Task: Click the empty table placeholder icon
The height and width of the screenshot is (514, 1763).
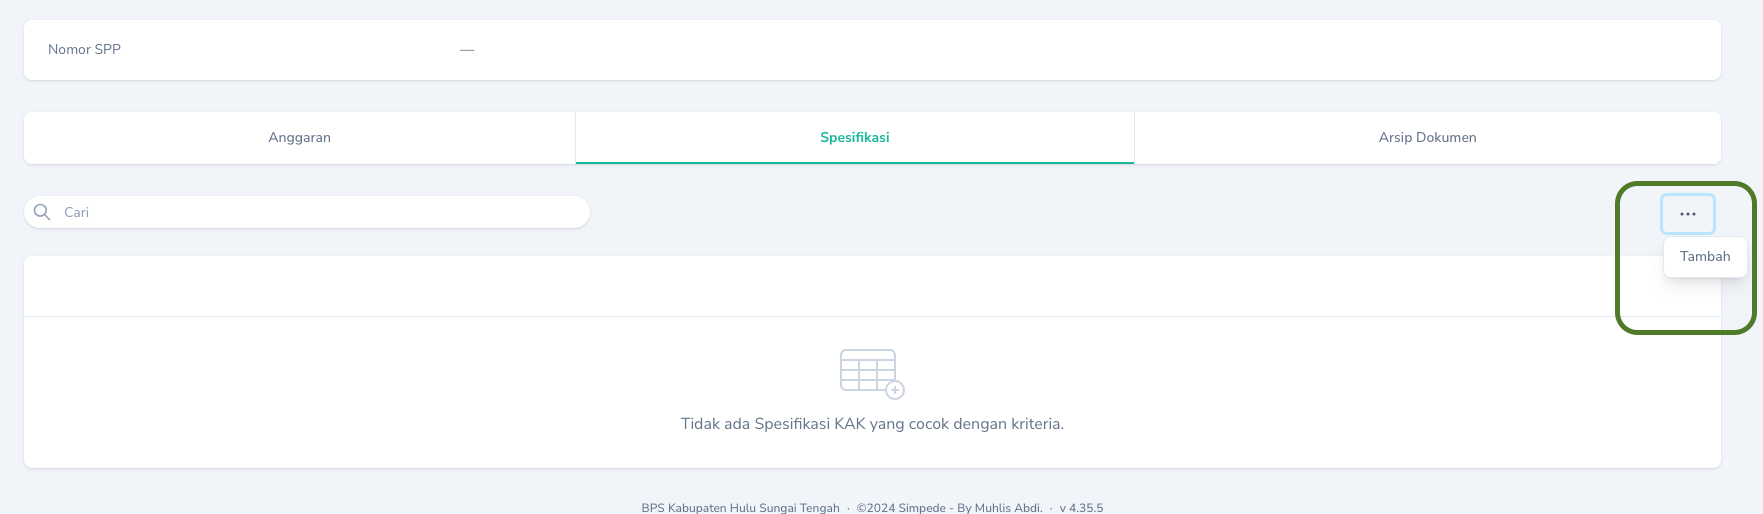Action: 872,374
